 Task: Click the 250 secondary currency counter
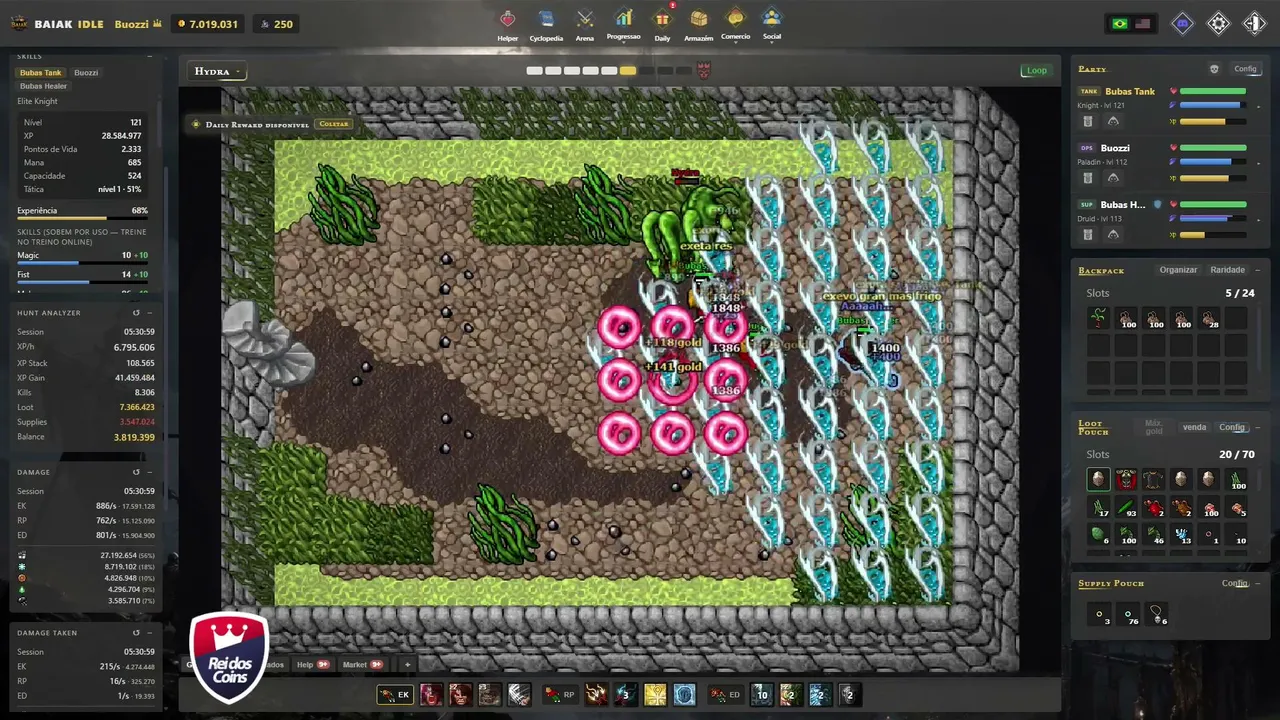pyautogui.click(x=276, y=24)
